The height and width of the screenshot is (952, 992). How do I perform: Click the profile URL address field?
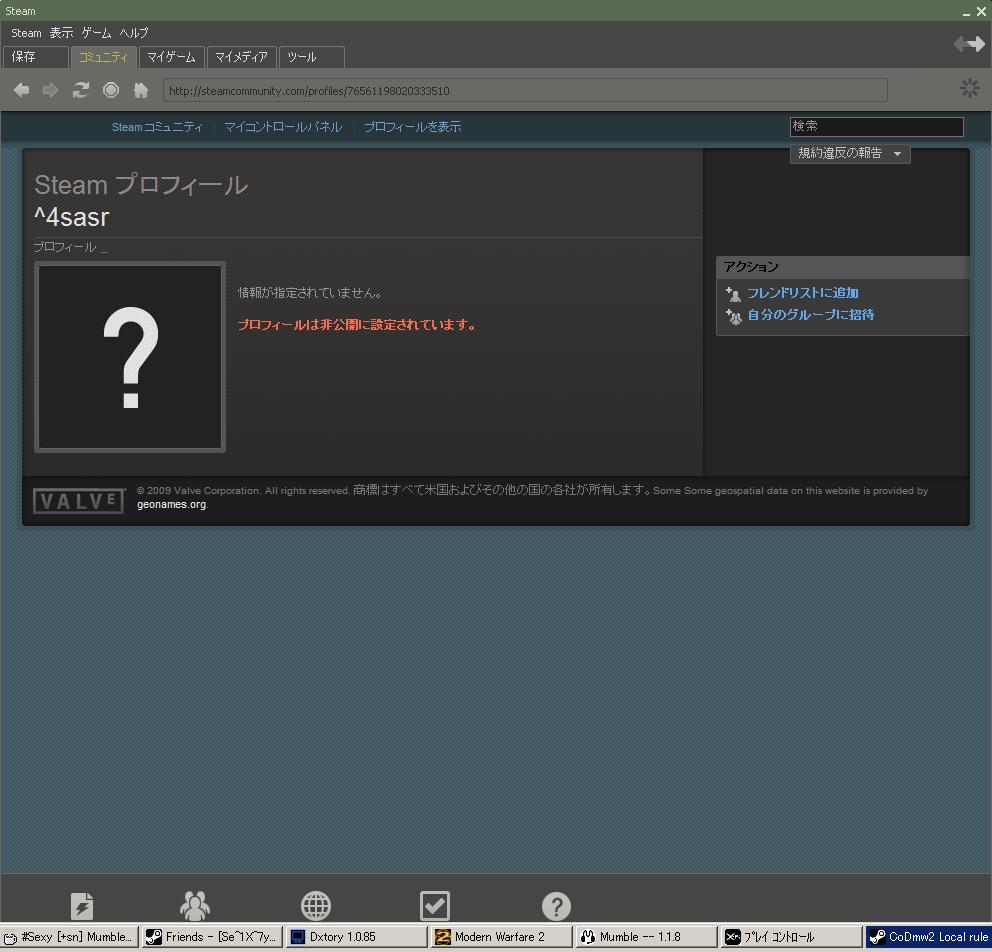(525, 90)
